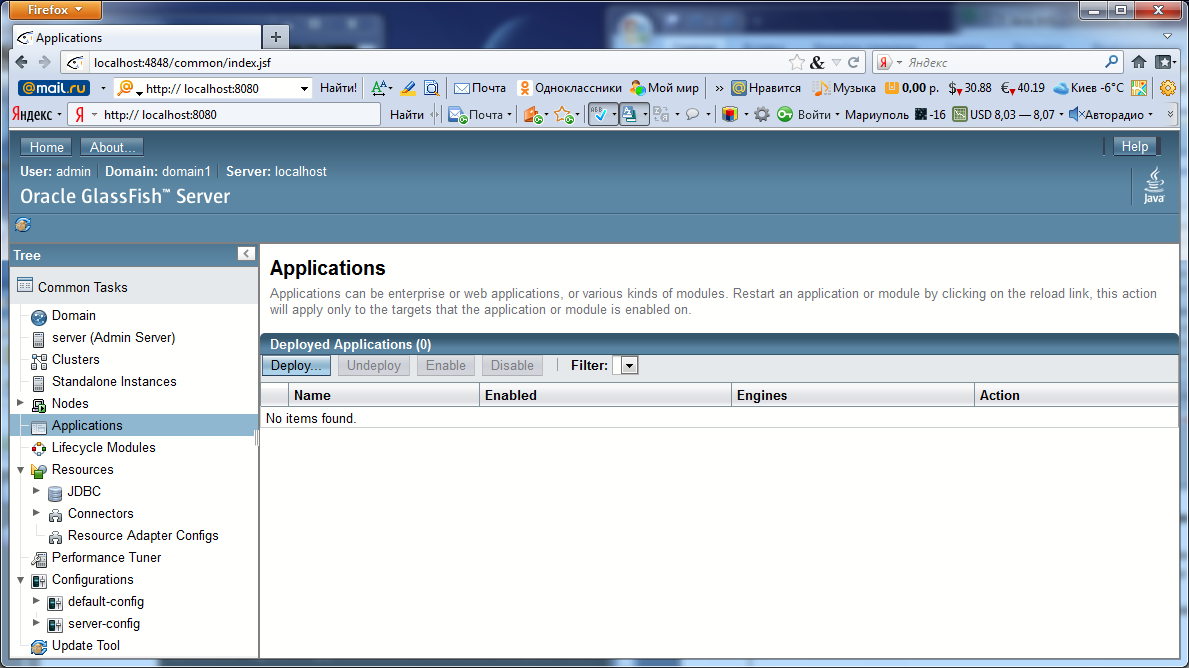
Task: Click the maps icon in Mail.ru toolbar
Action: pos(1139,89)
